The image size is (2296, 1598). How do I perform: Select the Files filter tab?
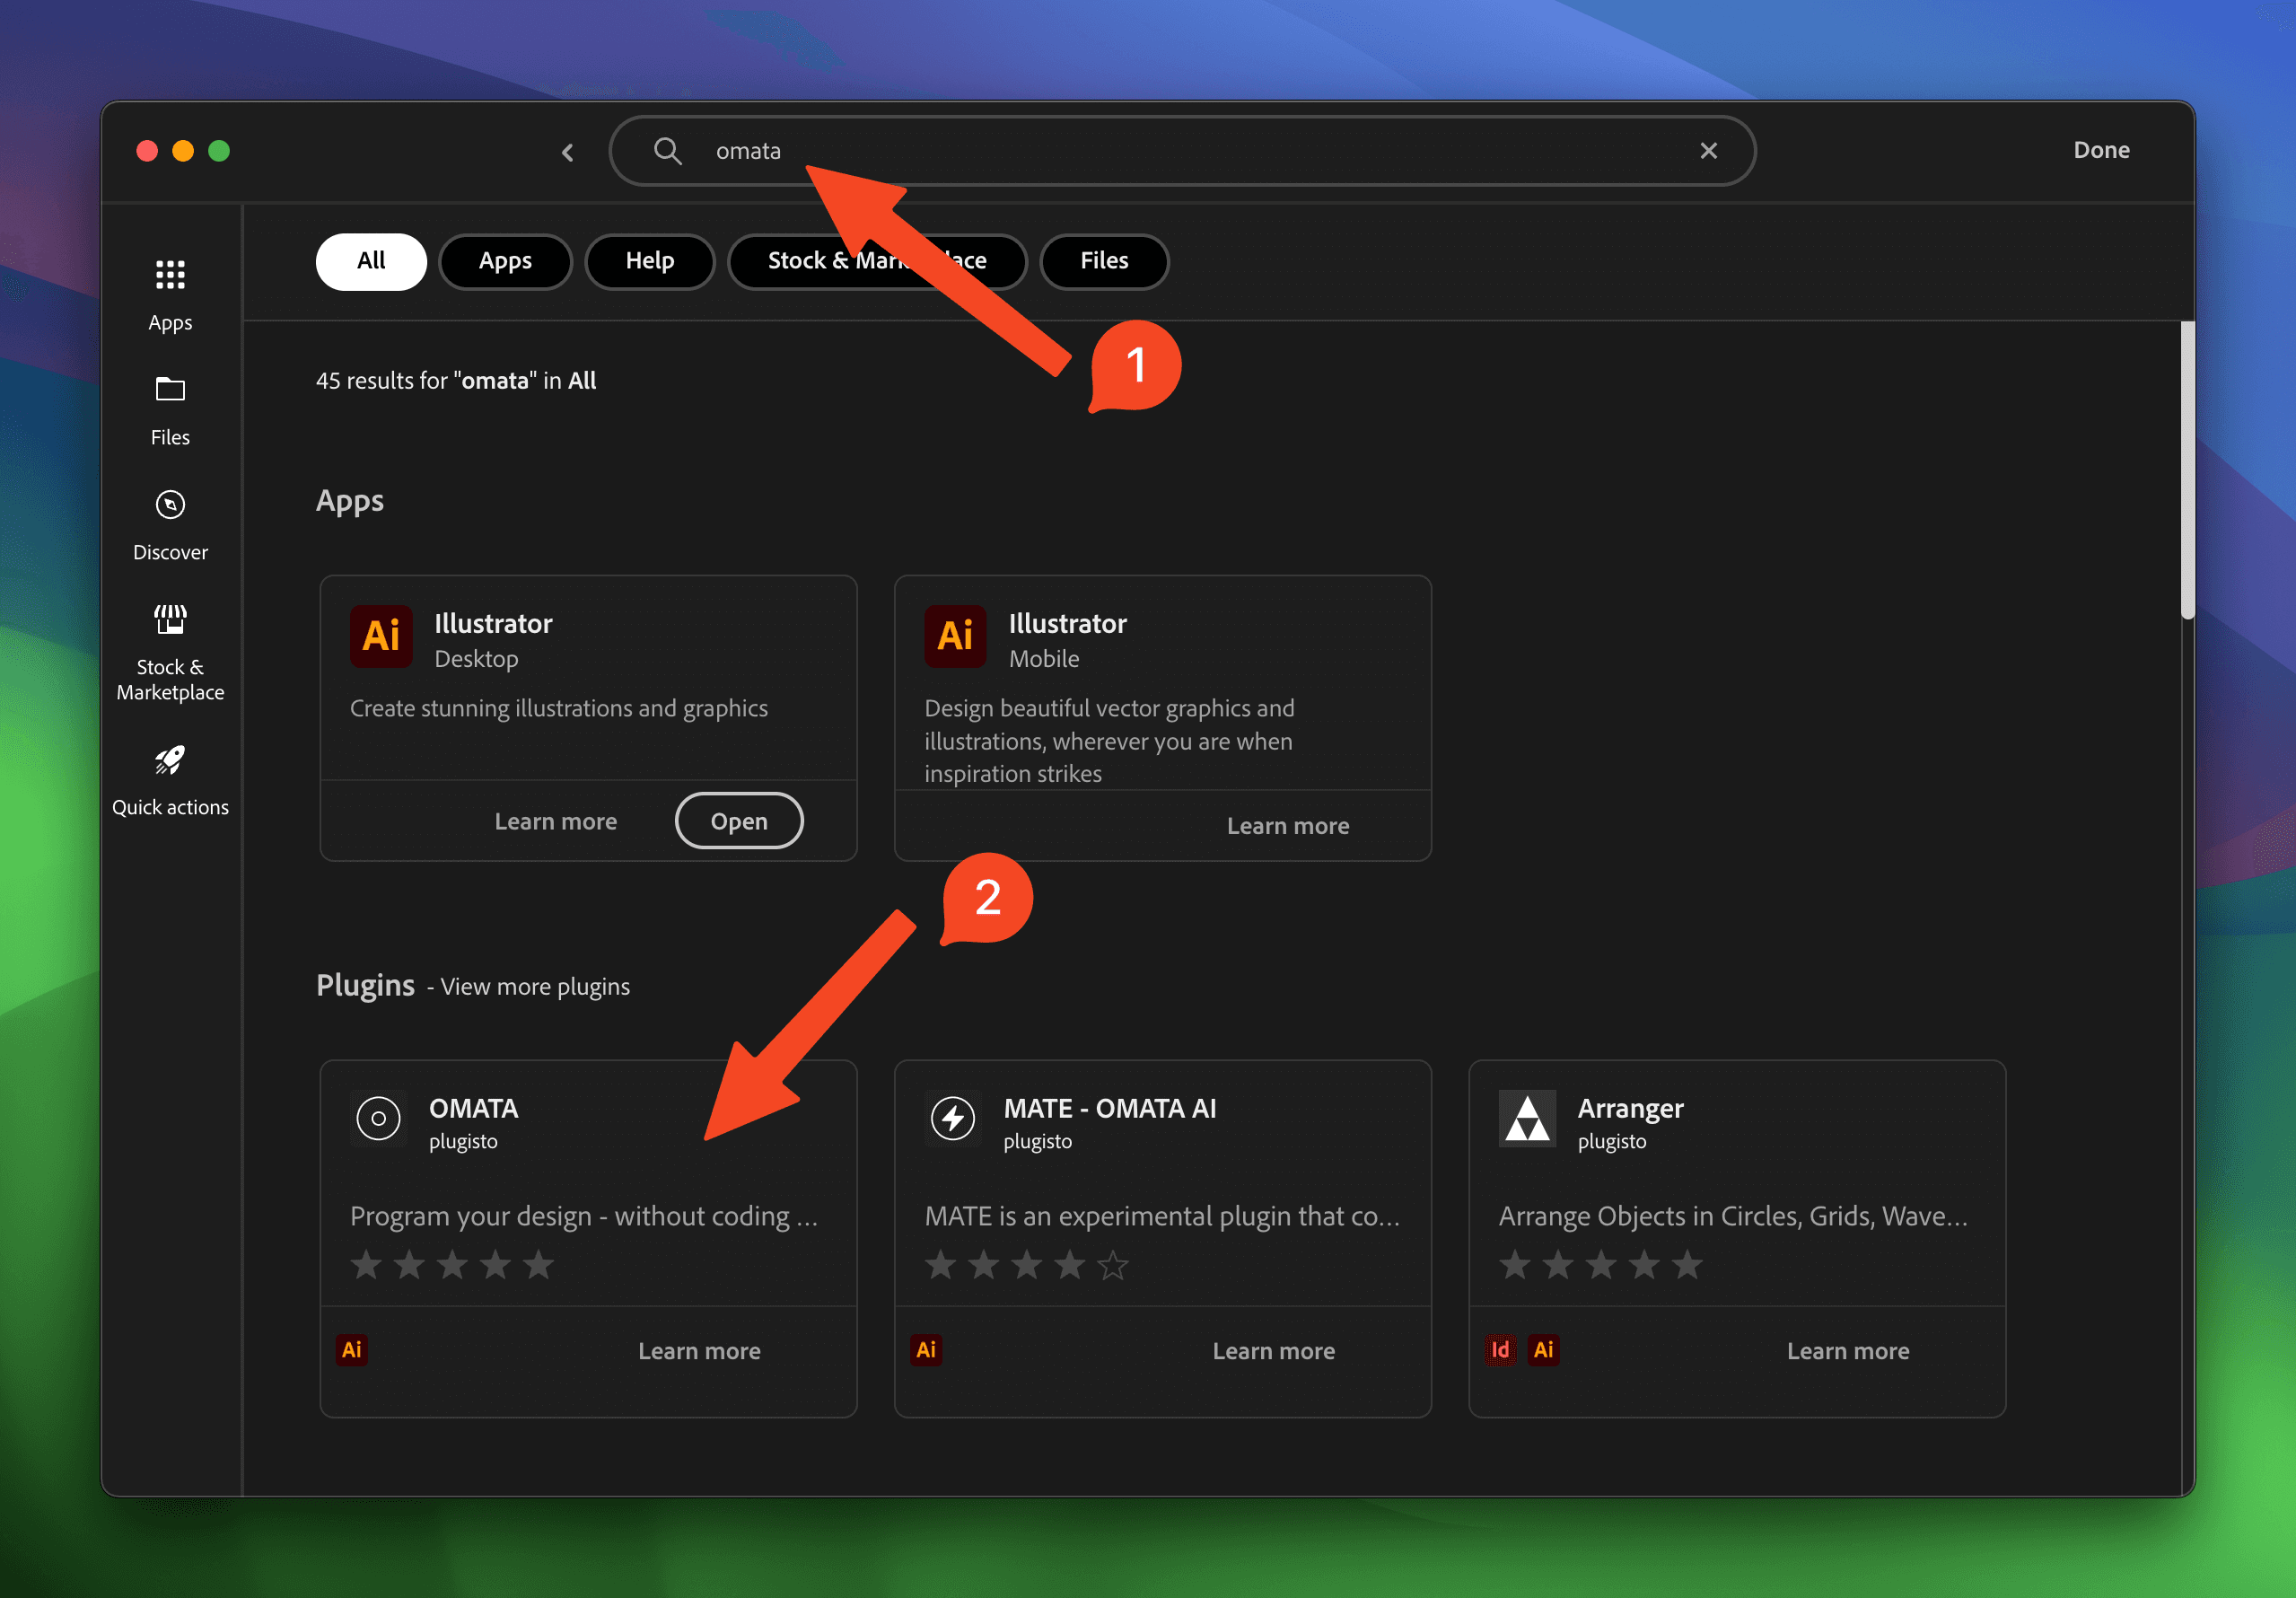[x=1103, y=261]
